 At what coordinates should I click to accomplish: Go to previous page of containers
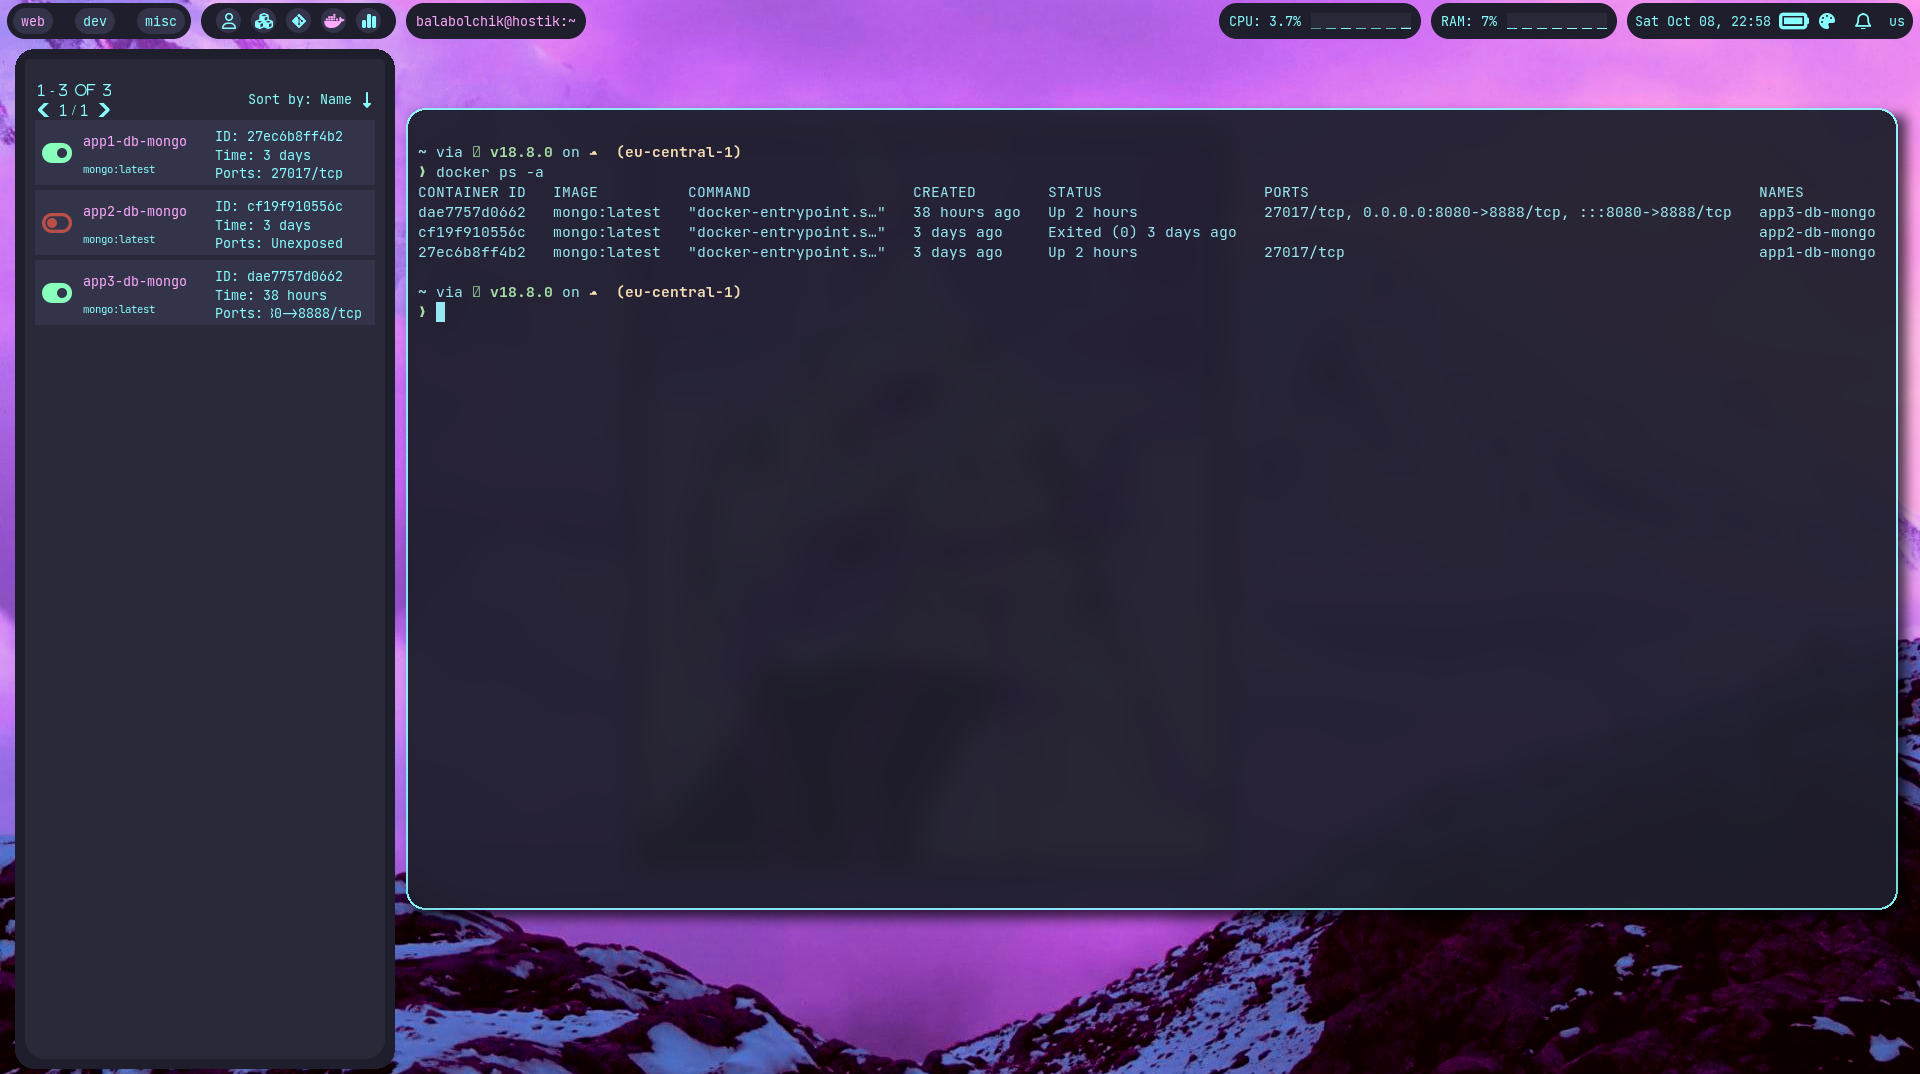click(43, 110)
